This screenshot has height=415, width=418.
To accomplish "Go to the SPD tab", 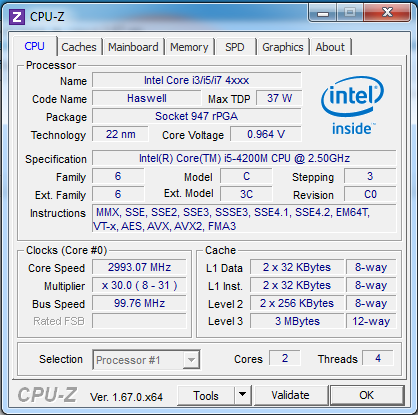I will pos(235,47).
